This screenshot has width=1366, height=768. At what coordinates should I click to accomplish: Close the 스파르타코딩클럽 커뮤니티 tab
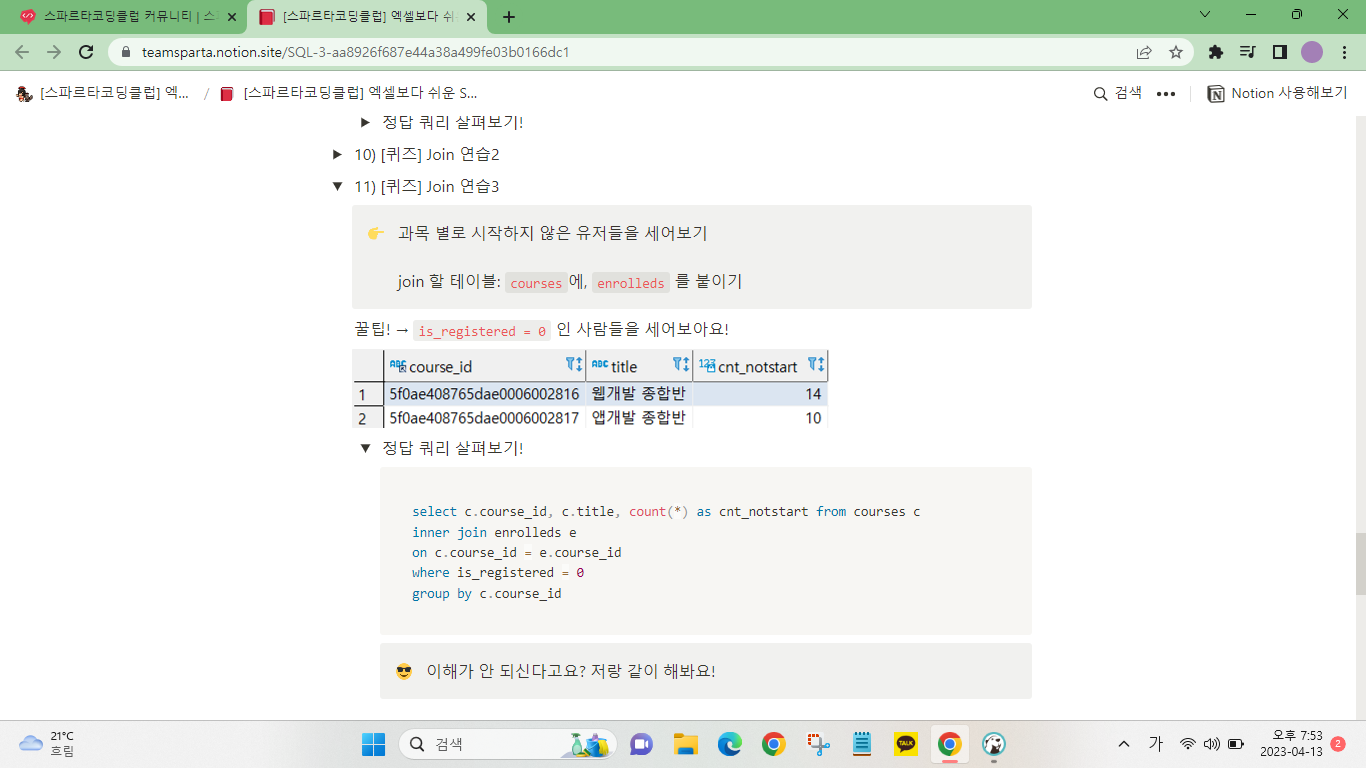[x=231, y=17]
